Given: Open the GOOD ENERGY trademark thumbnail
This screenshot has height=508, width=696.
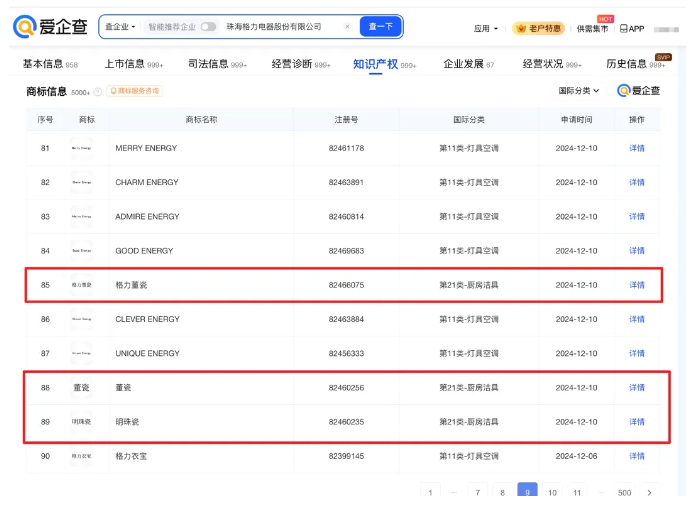Looking at the screenshot, I should (x=81, y=250).
